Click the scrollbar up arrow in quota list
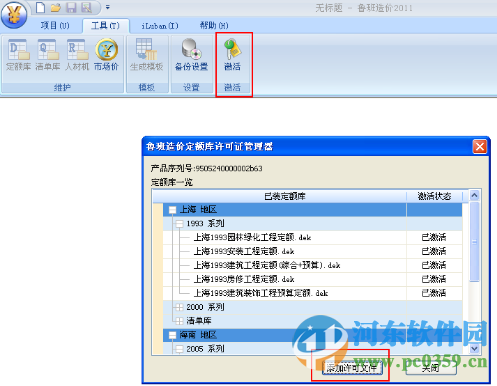 474,195
